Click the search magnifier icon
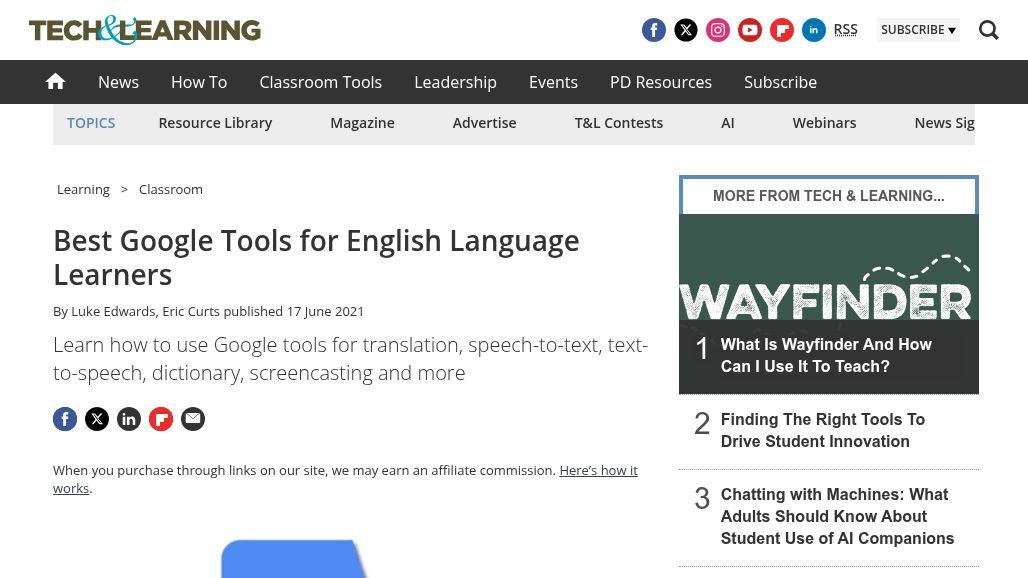Viewport: 1028px width, 578px height. tap(989, 30)
